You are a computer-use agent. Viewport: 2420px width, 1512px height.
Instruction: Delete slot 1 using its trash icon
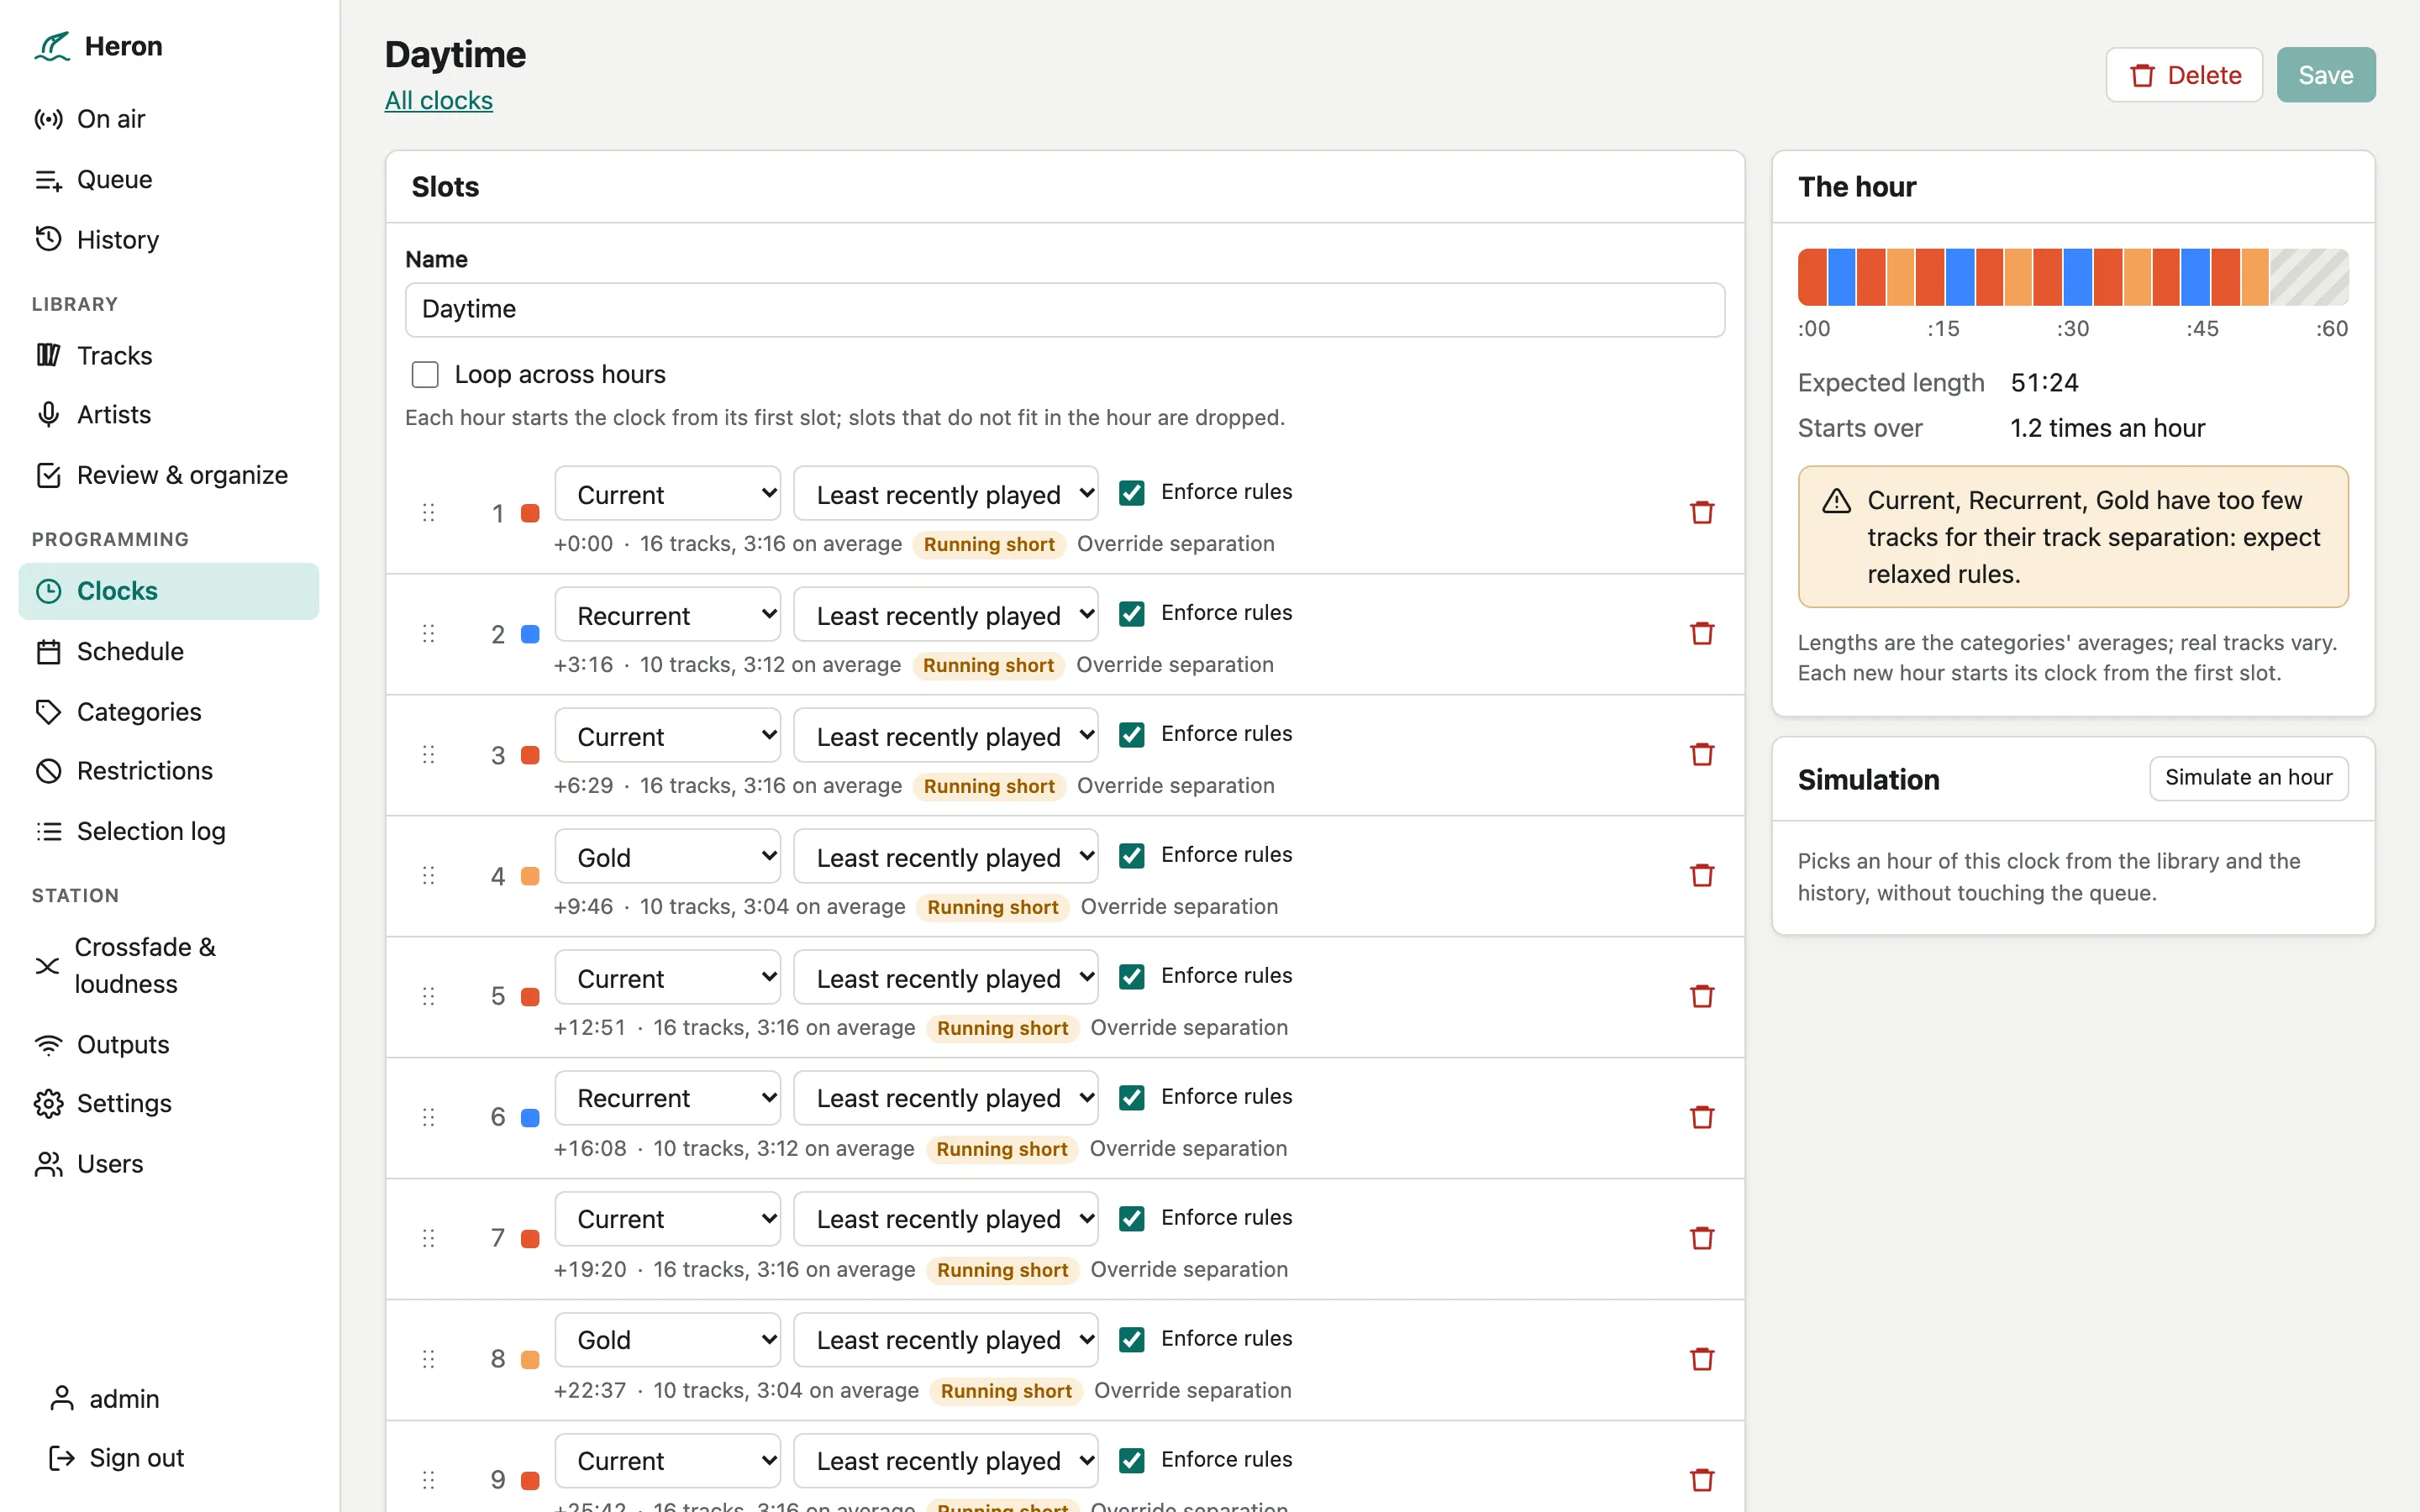1702,513
